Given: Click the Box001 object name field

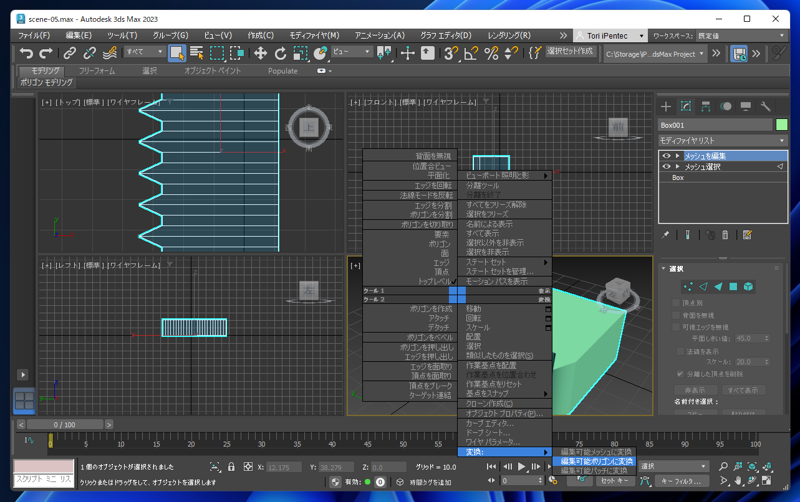Looking at the screenshot, I should [715, 125].
